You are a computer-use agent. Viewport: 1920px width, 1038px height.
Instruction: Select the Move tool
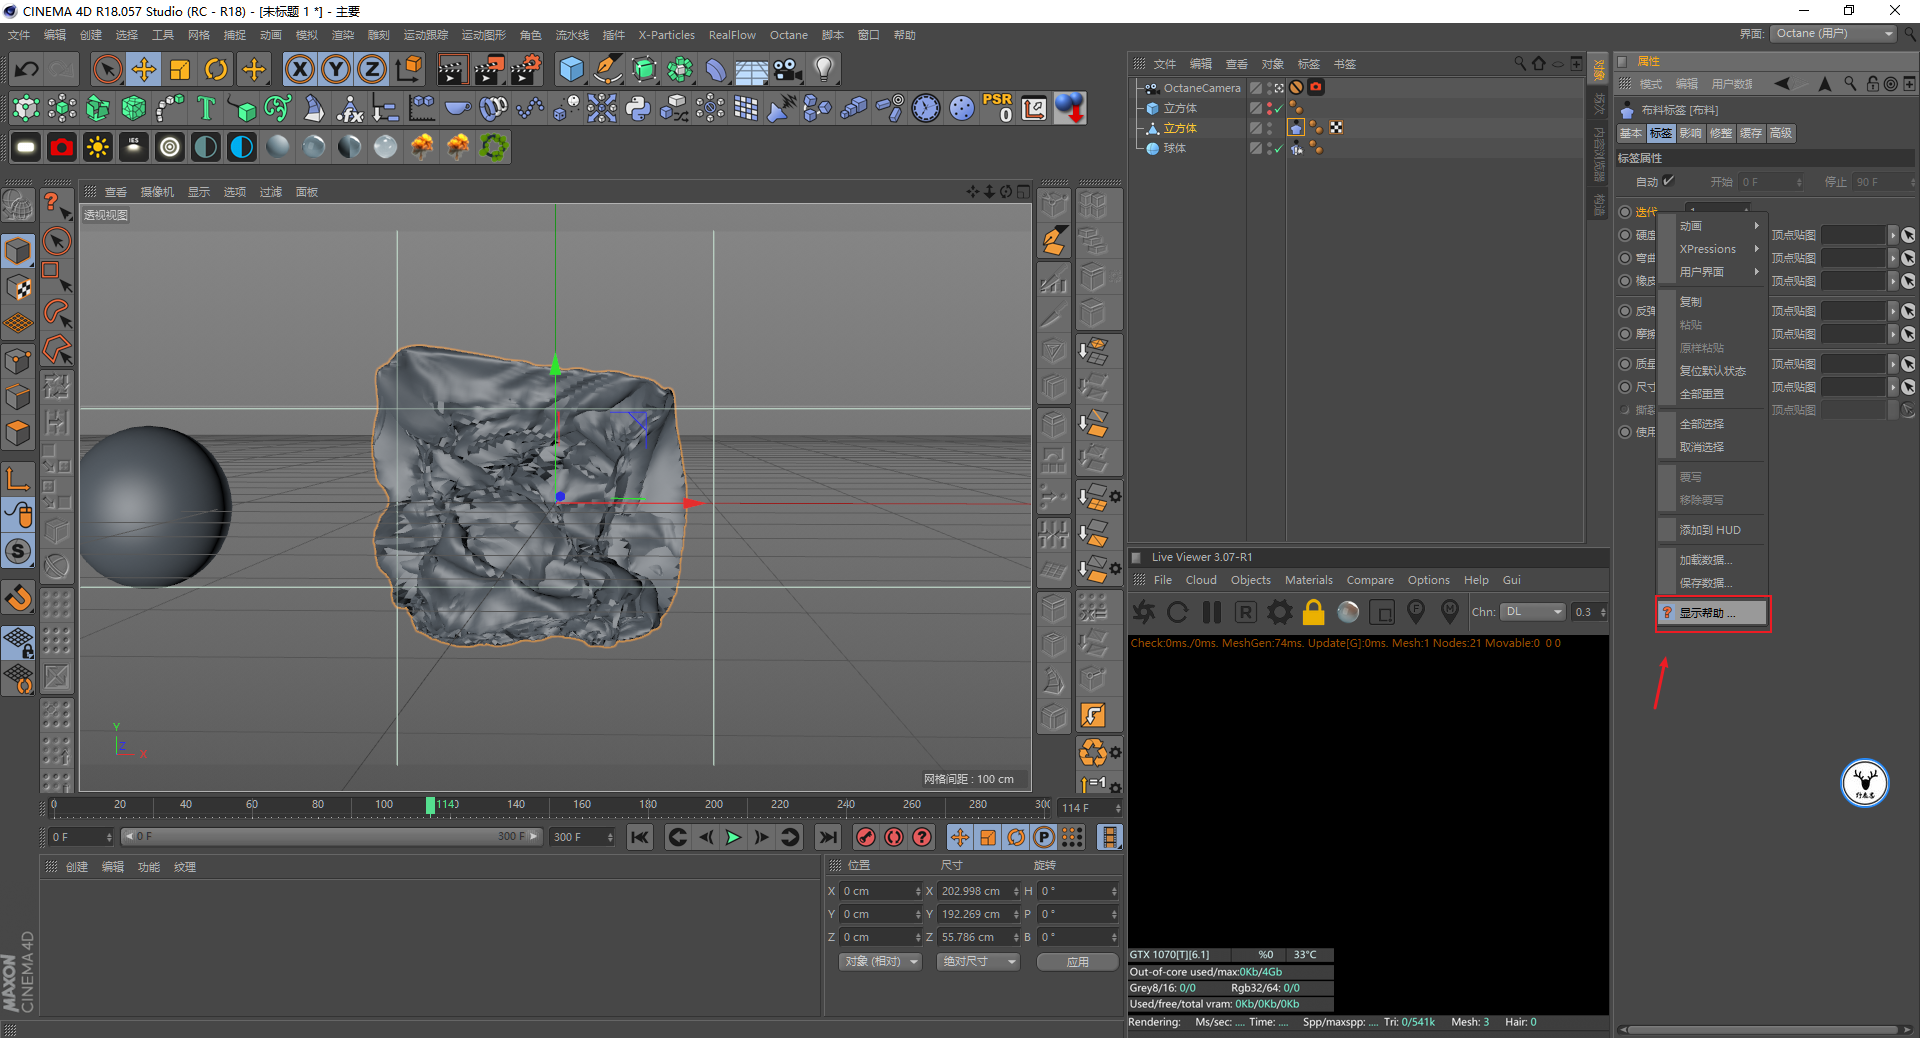(144, 69)
